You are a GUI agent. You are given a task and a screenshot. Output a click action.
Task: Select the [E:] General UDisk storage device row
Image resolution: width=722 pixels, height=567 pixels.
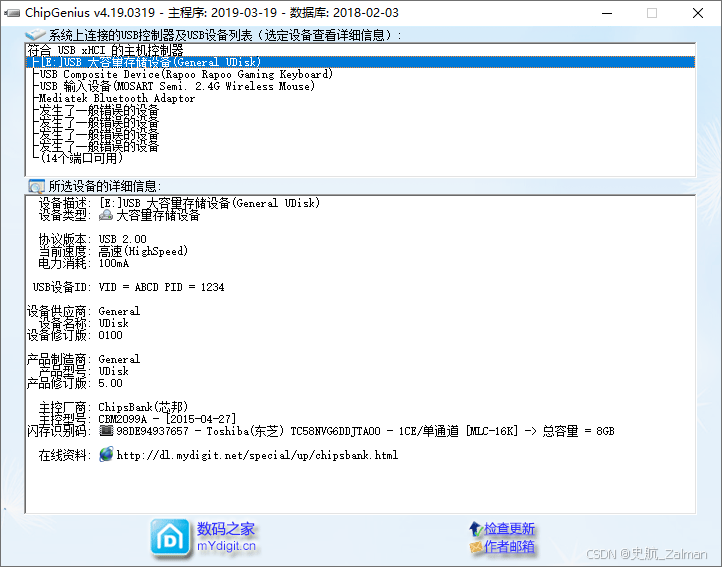(x=360, y=62)
